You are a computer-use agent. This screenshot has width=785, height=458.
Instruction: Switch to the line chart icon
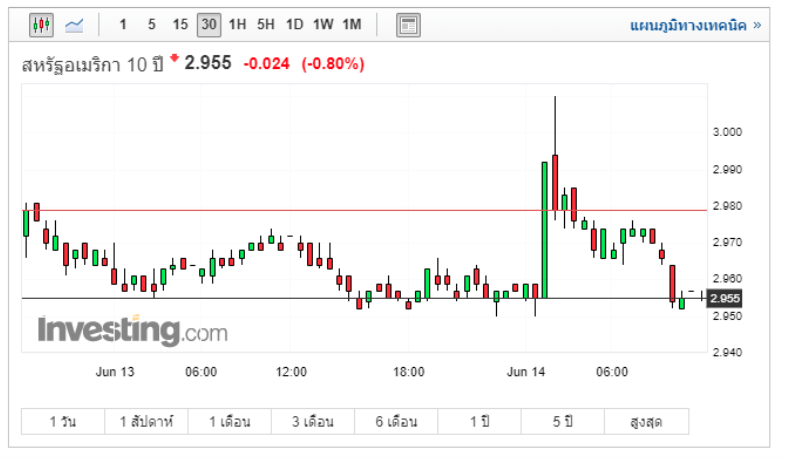[74, 24]
